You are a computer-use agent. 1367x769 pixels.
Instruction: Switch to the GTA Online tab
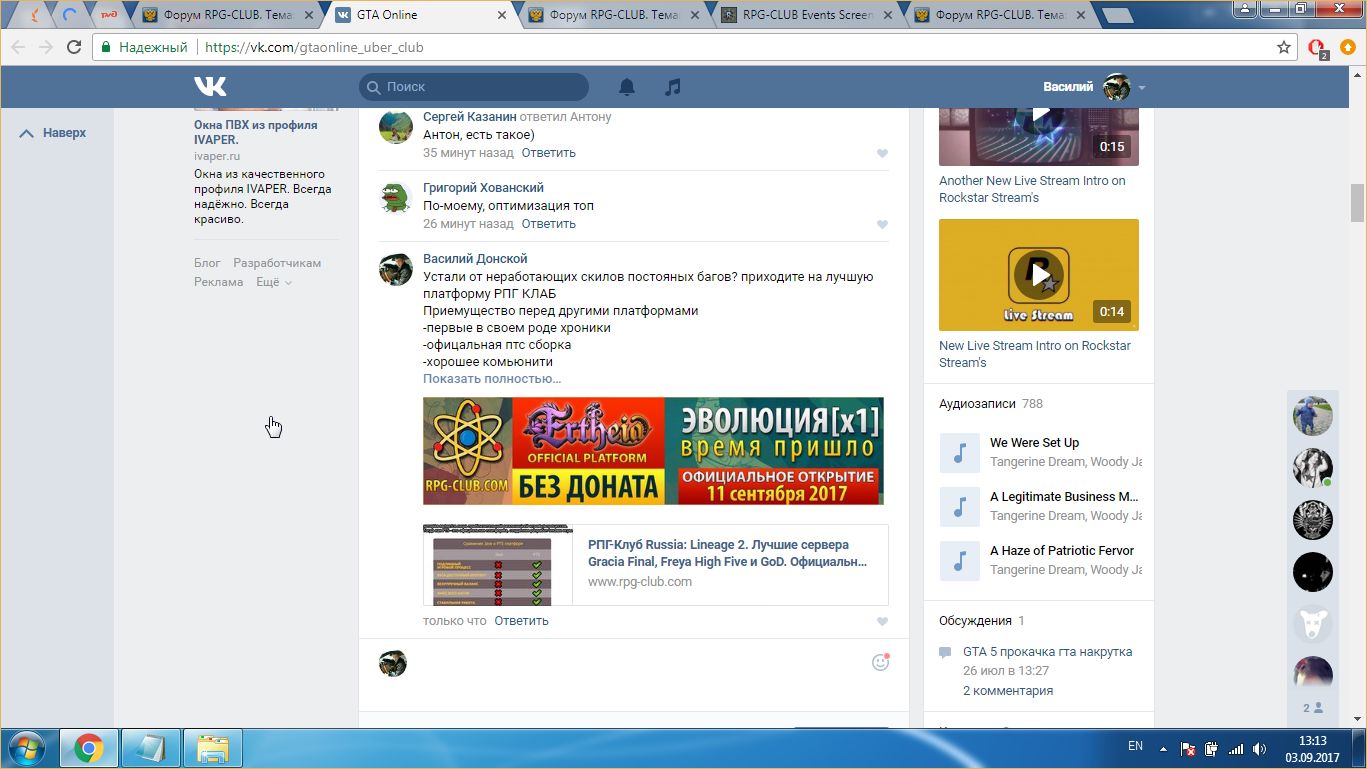pos(420,15)
